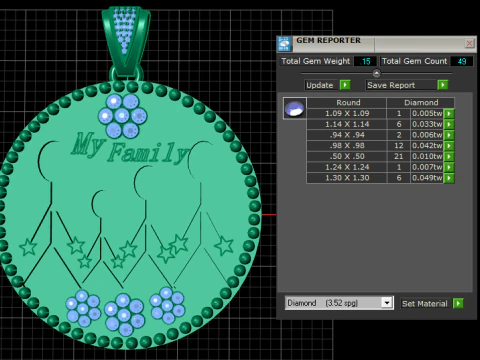Click the Diamond column header
480x360 pixels.
[421, 103]
